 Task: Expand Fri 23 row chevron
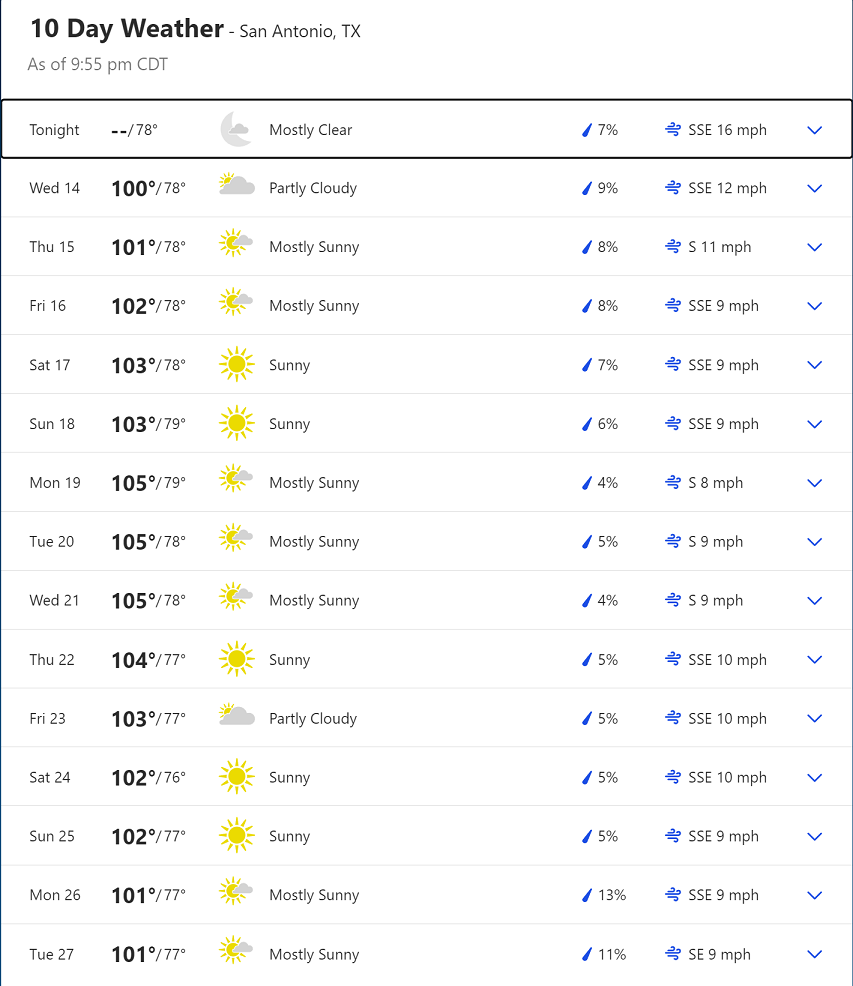click(815, 719)
